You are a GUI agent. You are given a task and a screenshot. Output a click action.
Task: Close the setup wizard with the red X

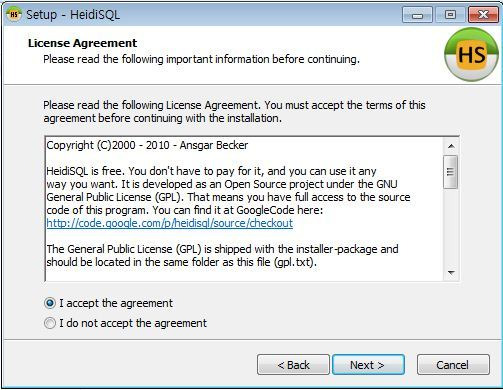pyautogui.click(x=483, y=15)
